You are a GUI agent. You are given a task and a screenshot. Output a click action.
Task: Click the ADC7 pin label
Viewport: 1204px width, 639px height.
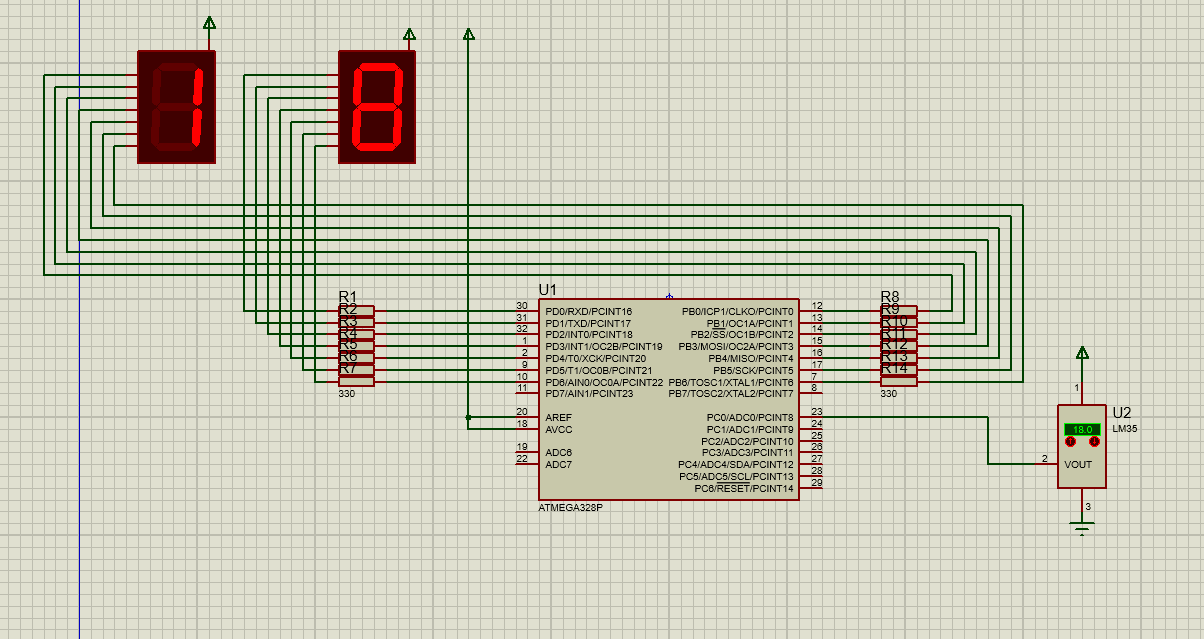559,464
